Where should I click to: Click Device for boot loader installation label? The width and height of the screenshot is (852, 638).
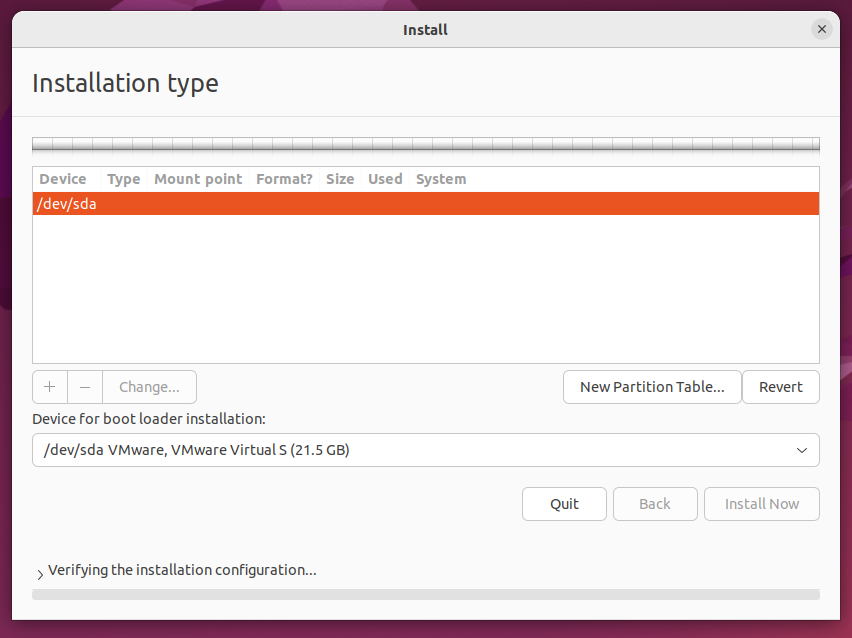[x=149, y=419]
